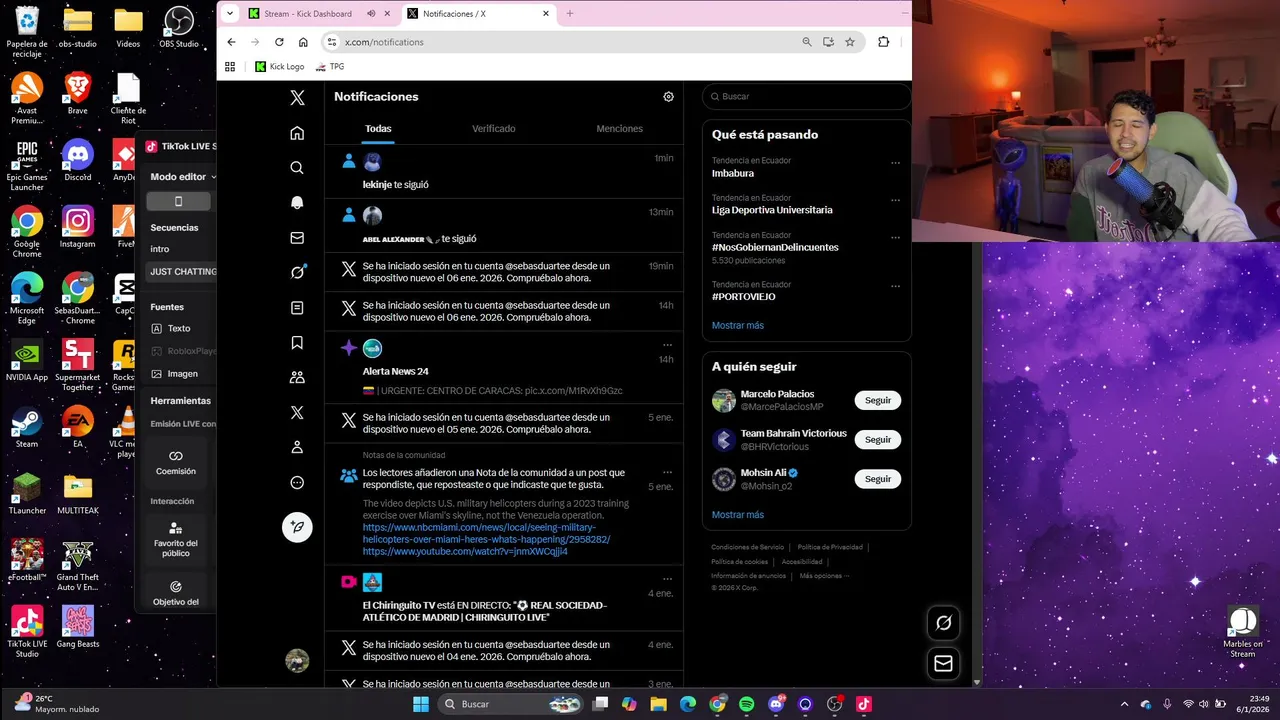Open Grok icon in the X sidebar

297,272
